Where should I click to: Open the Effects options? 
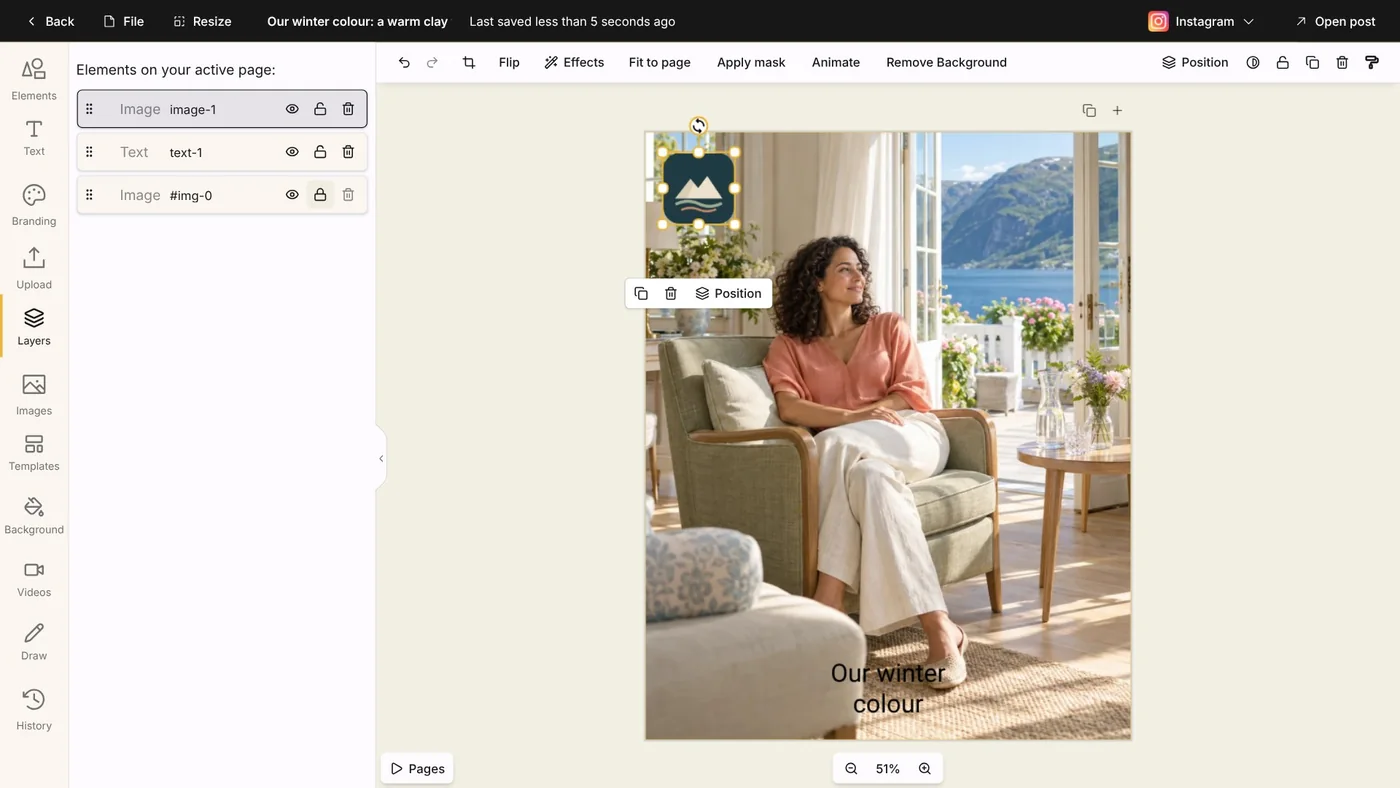coord(574,62)
